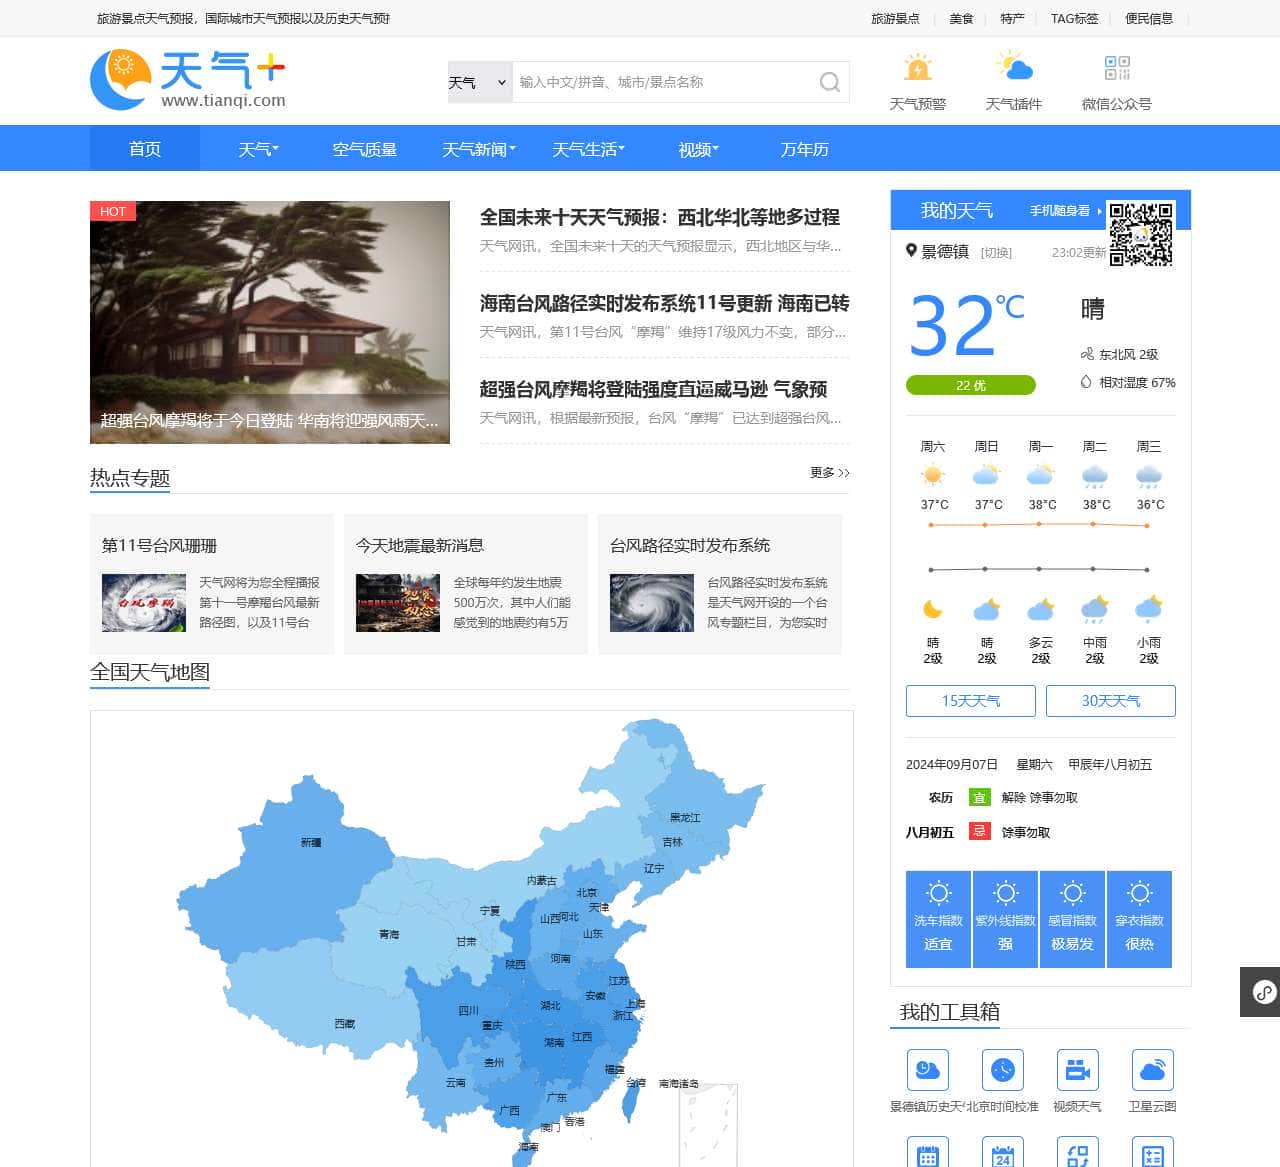Open the HOT typhoon featured image
Image resolution: width=1280 pixels, height=1167 pixels.
pos(270,322)
